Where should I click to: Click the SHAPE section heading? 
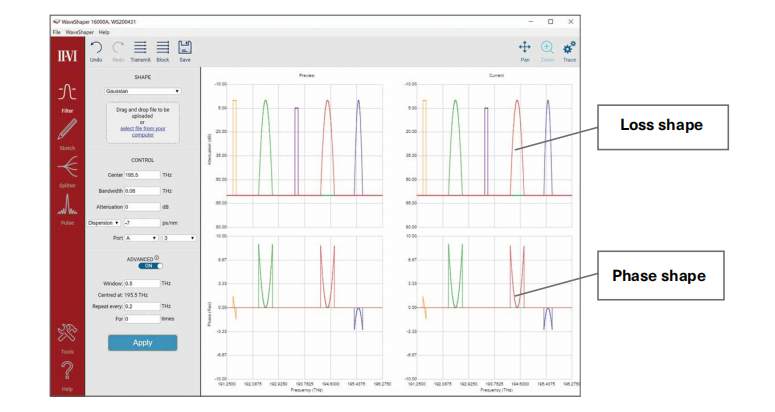click(x=142, y=77)
